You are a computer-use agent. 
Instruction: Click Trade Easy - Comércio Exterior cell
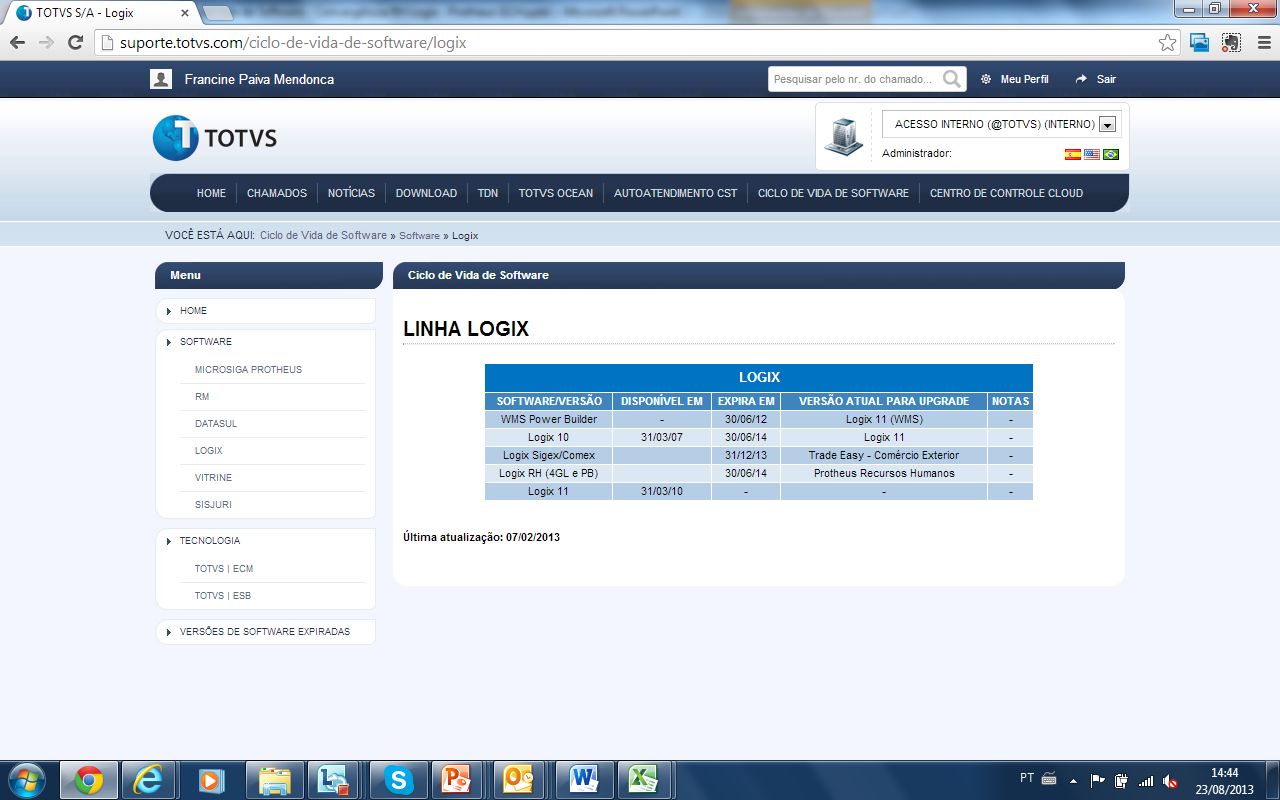click(x=884, y=456)
